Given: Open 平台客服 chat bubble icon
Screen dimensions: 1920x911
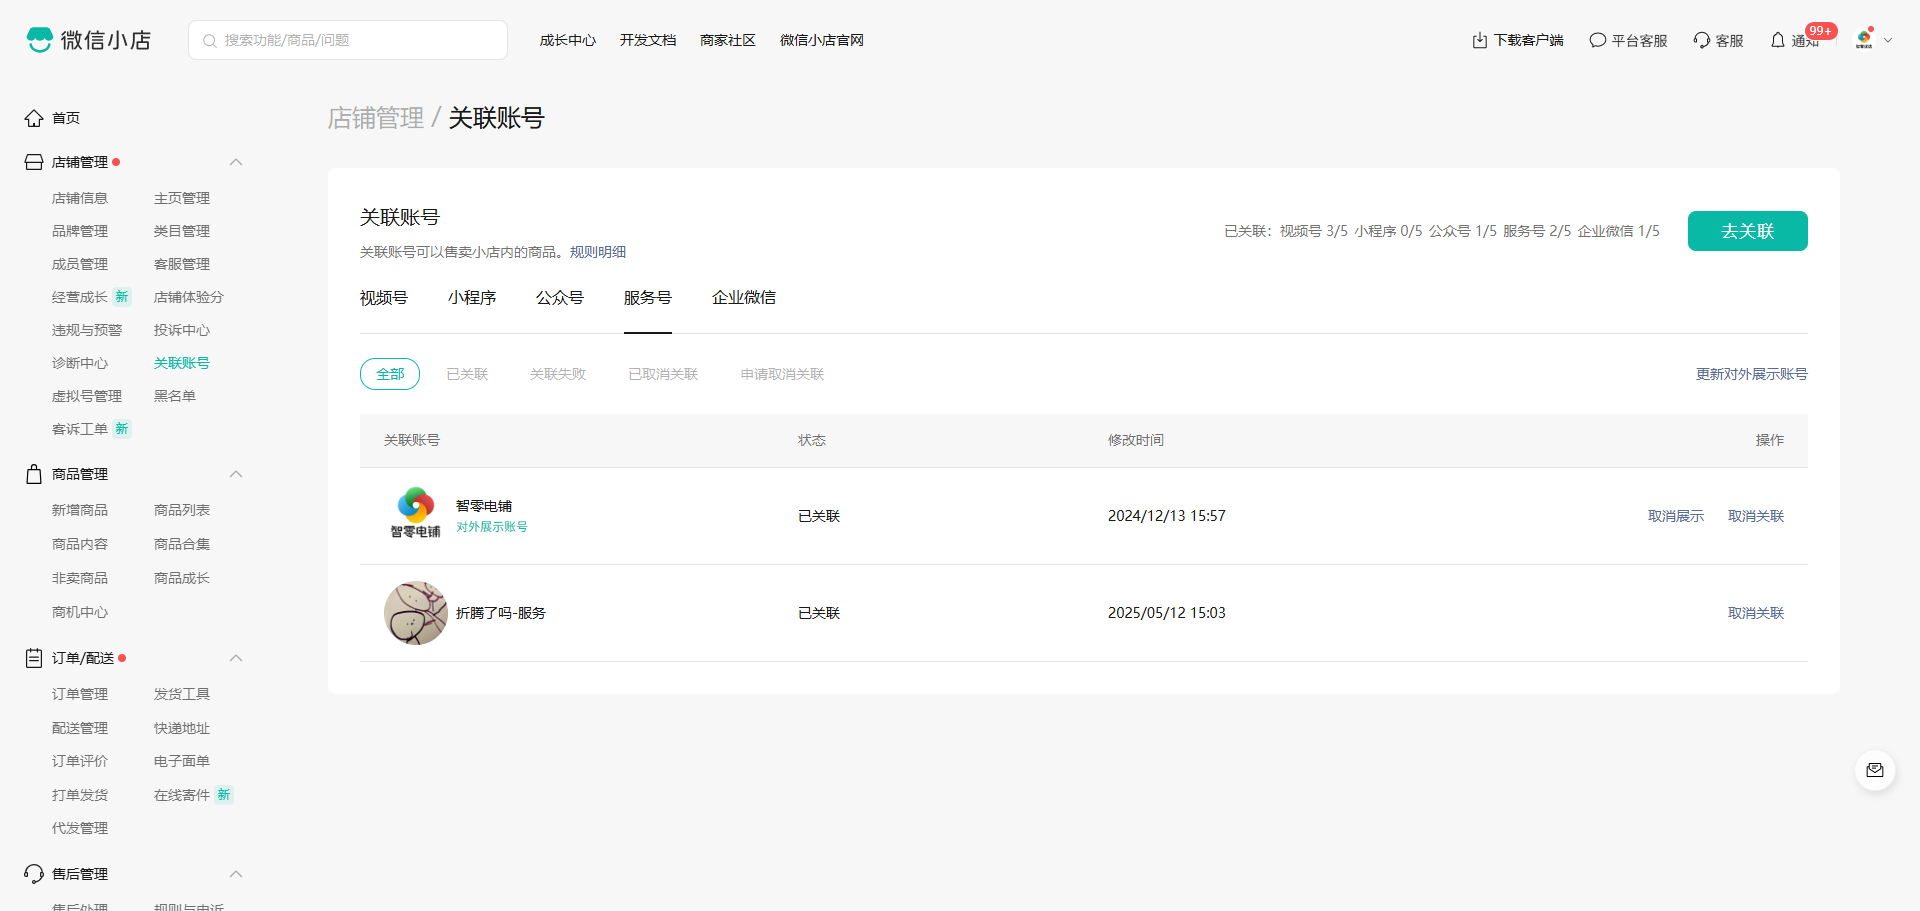Looking at the screenshot, I should click(1598, 40).
